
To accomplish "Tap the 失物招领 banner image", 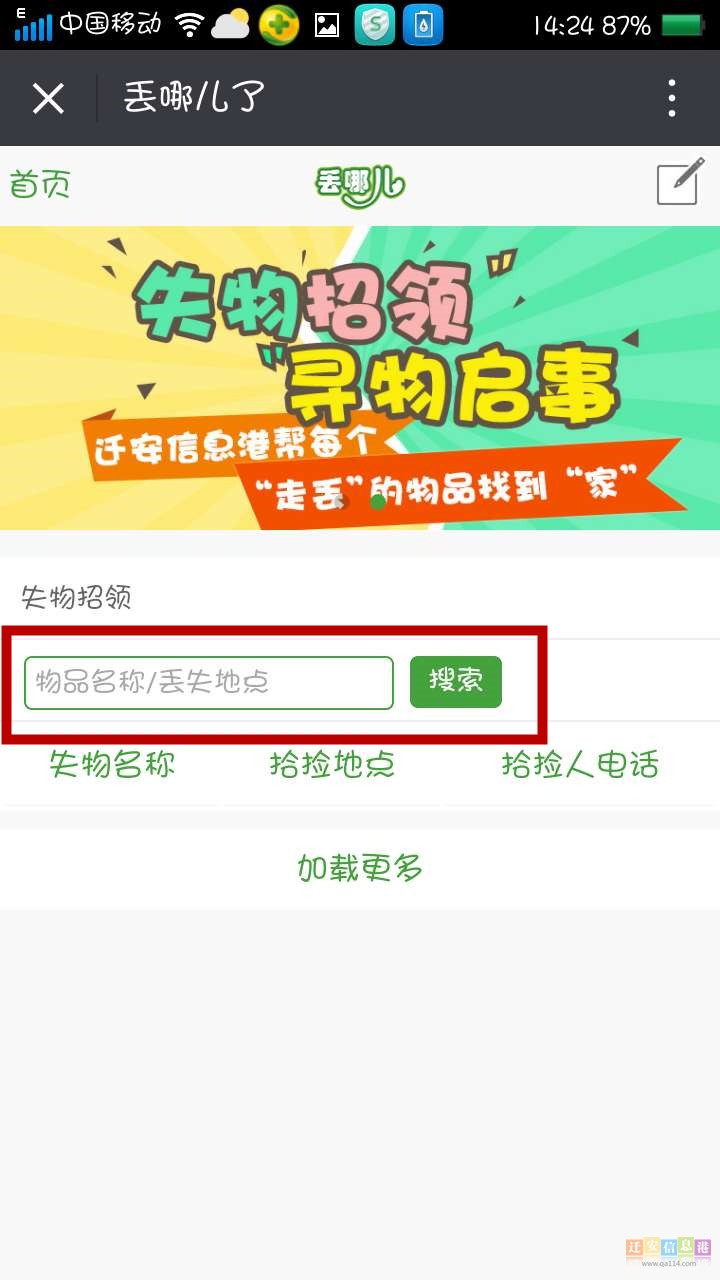I will click(360, 378).
